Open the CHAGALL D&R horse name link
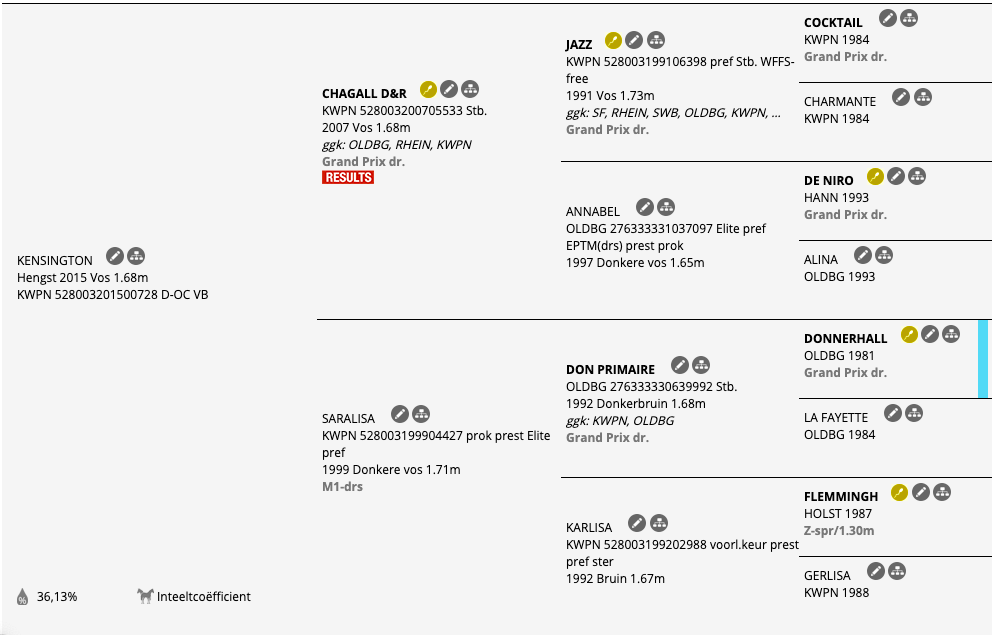The height and width of the screenshot is (635, 993). [x=364, y=94]
